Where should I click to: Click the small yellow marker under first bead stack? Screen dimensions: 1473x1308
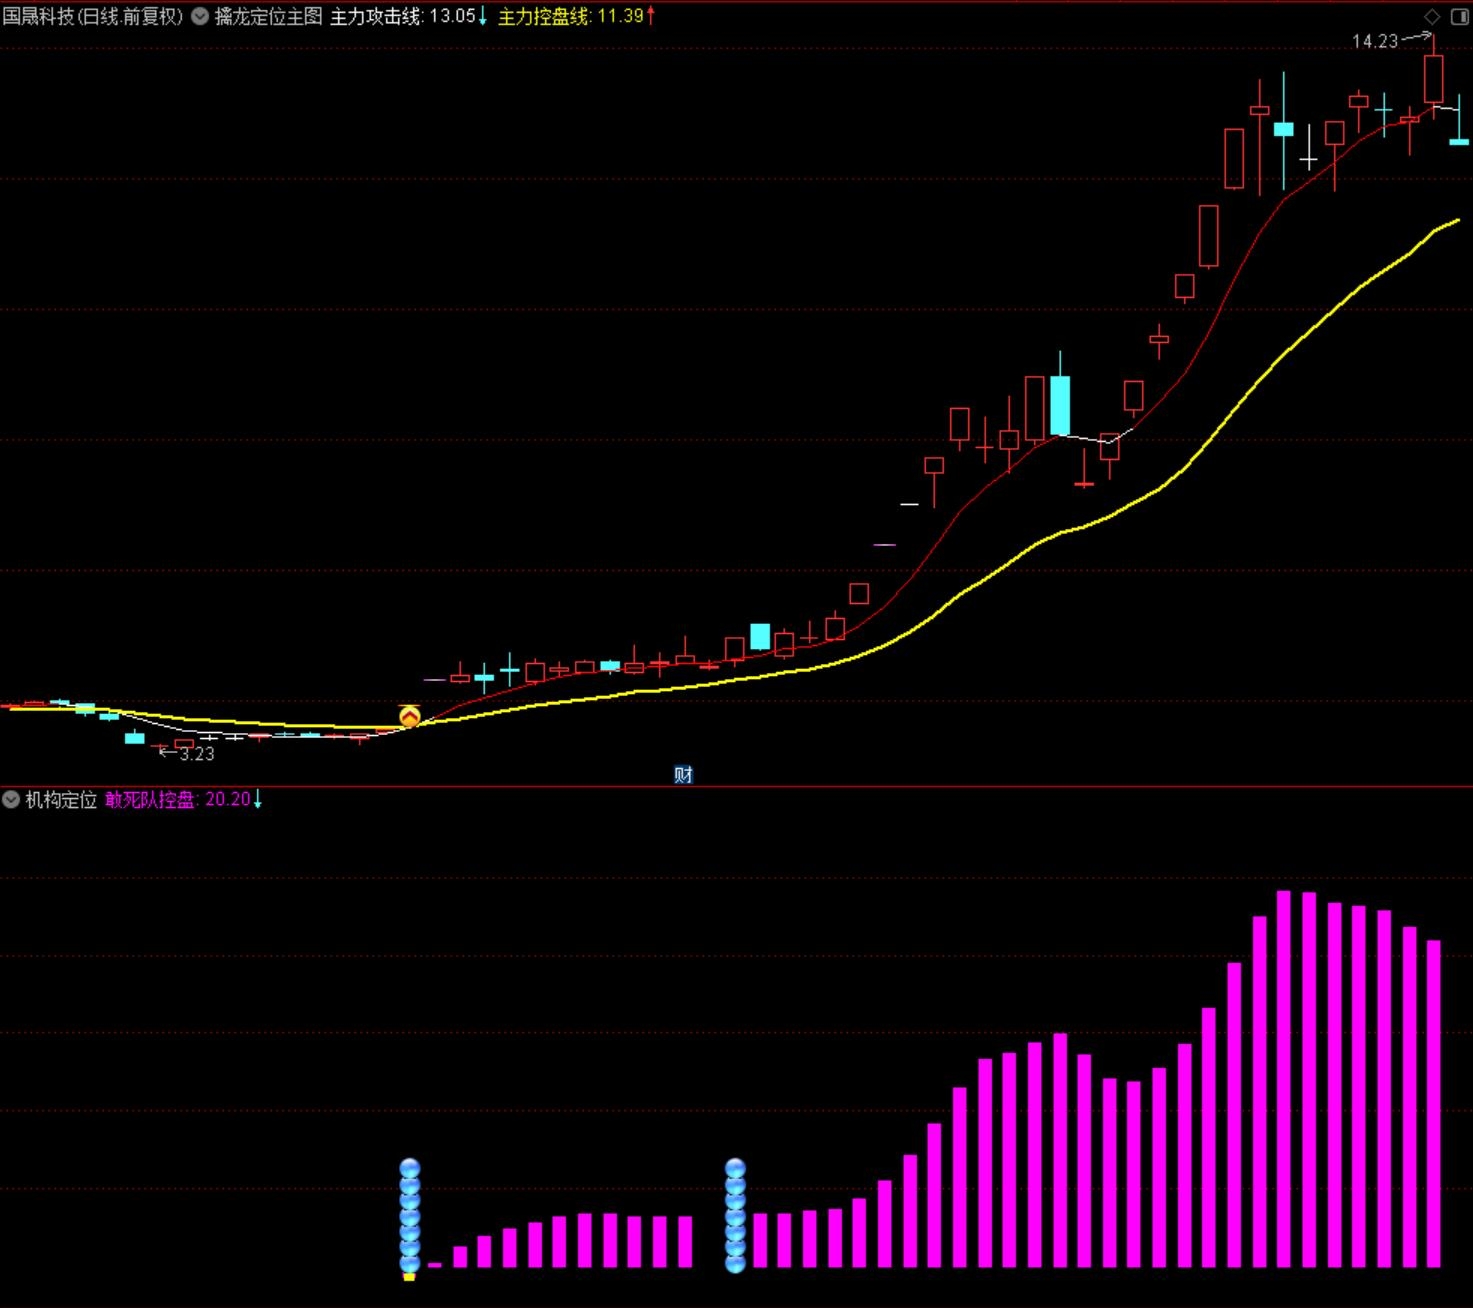409,1277
